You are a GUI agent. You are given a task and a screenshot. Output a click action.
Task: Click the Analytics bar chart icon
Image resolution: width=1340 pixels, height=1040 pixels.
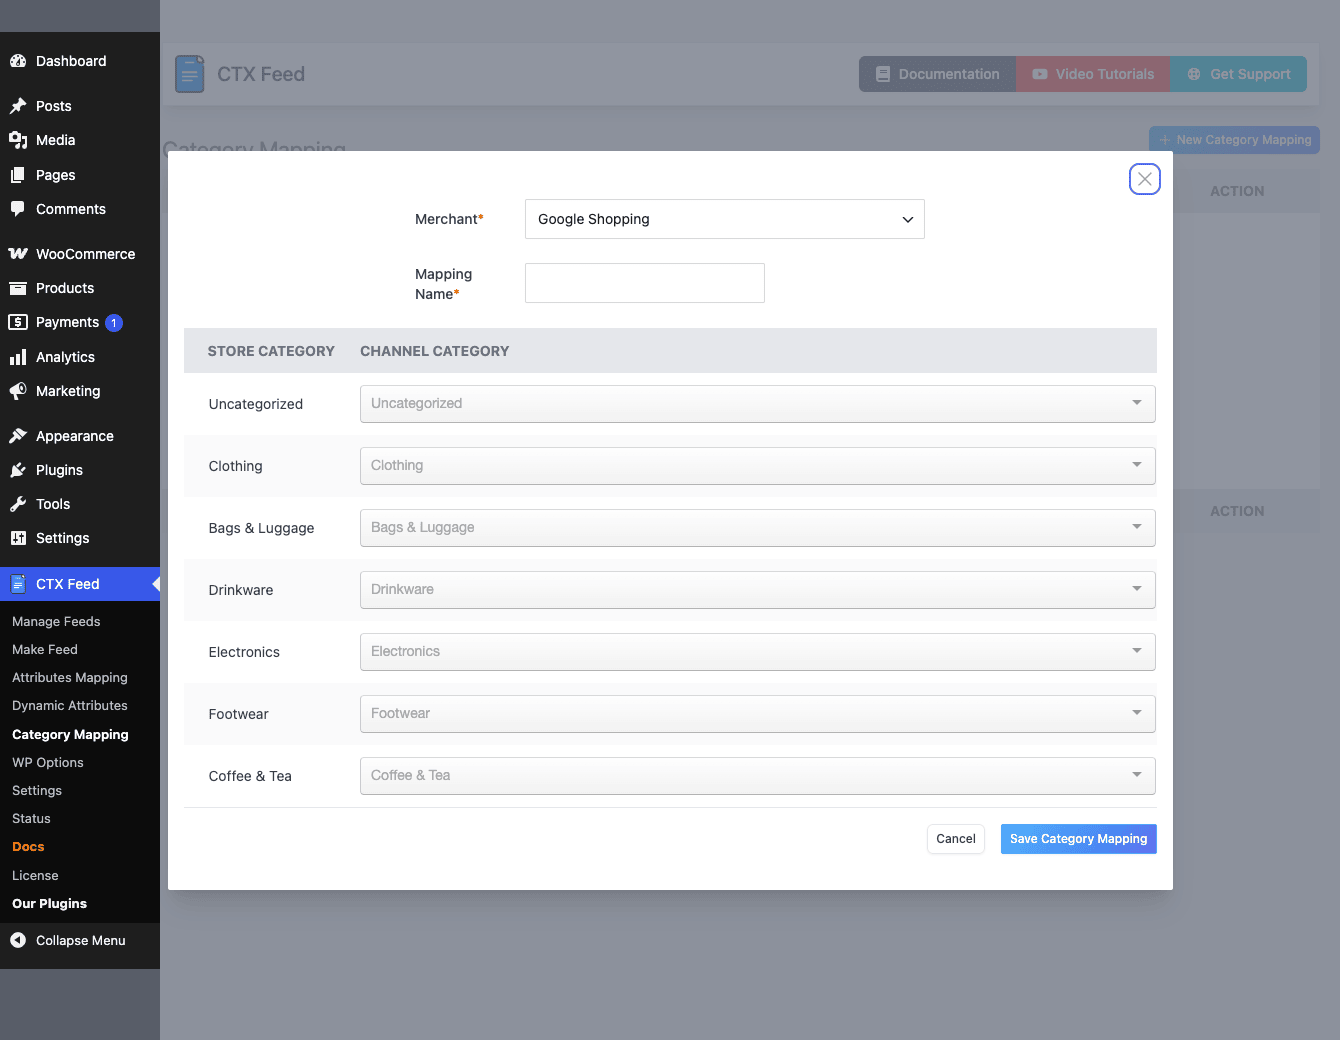click(x=18, y=357)
